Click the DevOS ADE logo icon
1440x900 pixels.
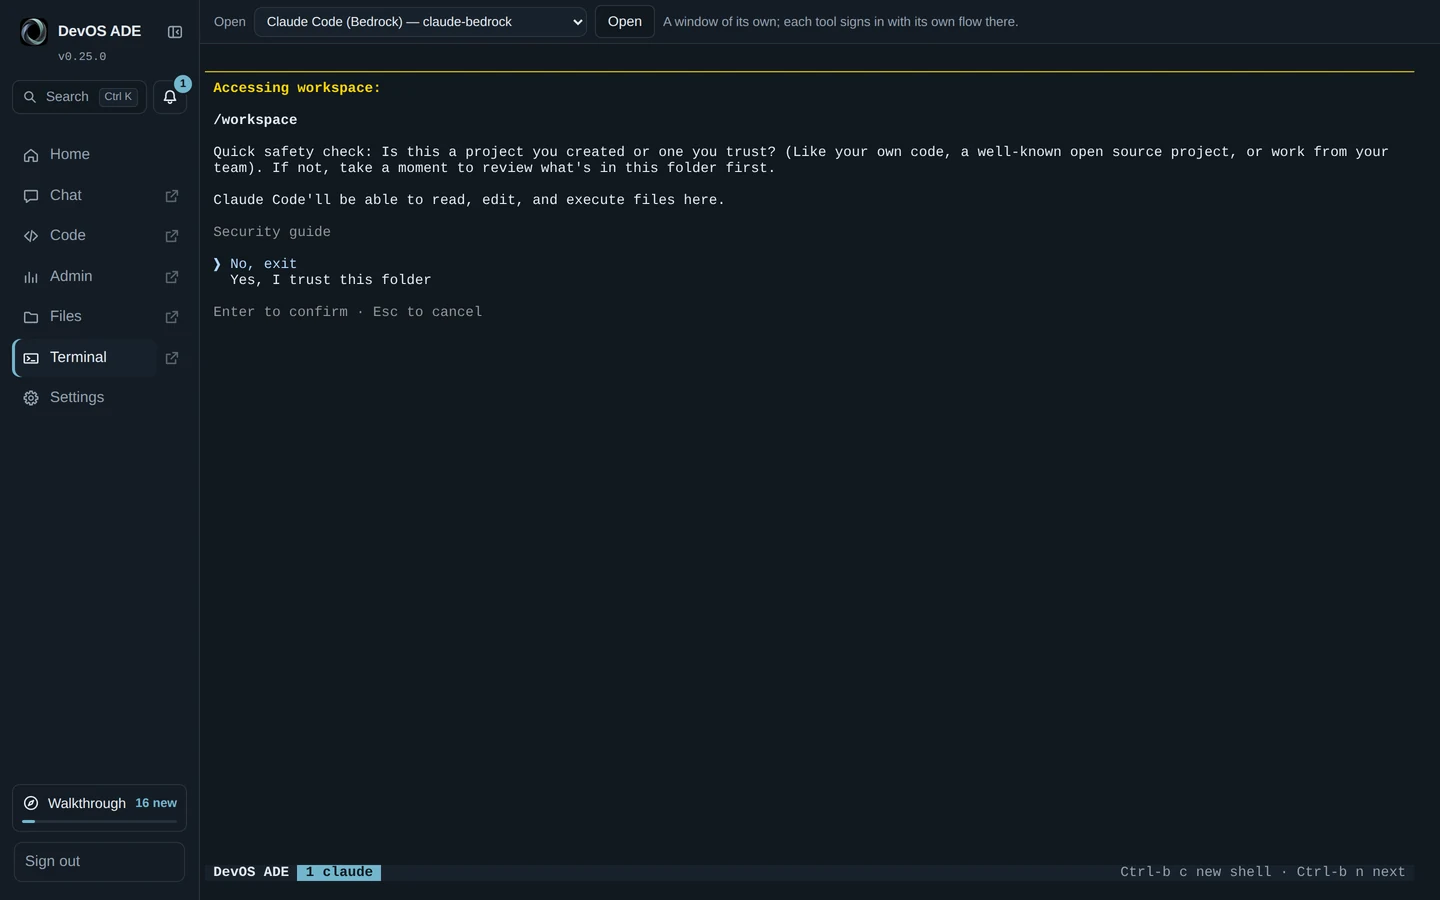click(34, 32)
